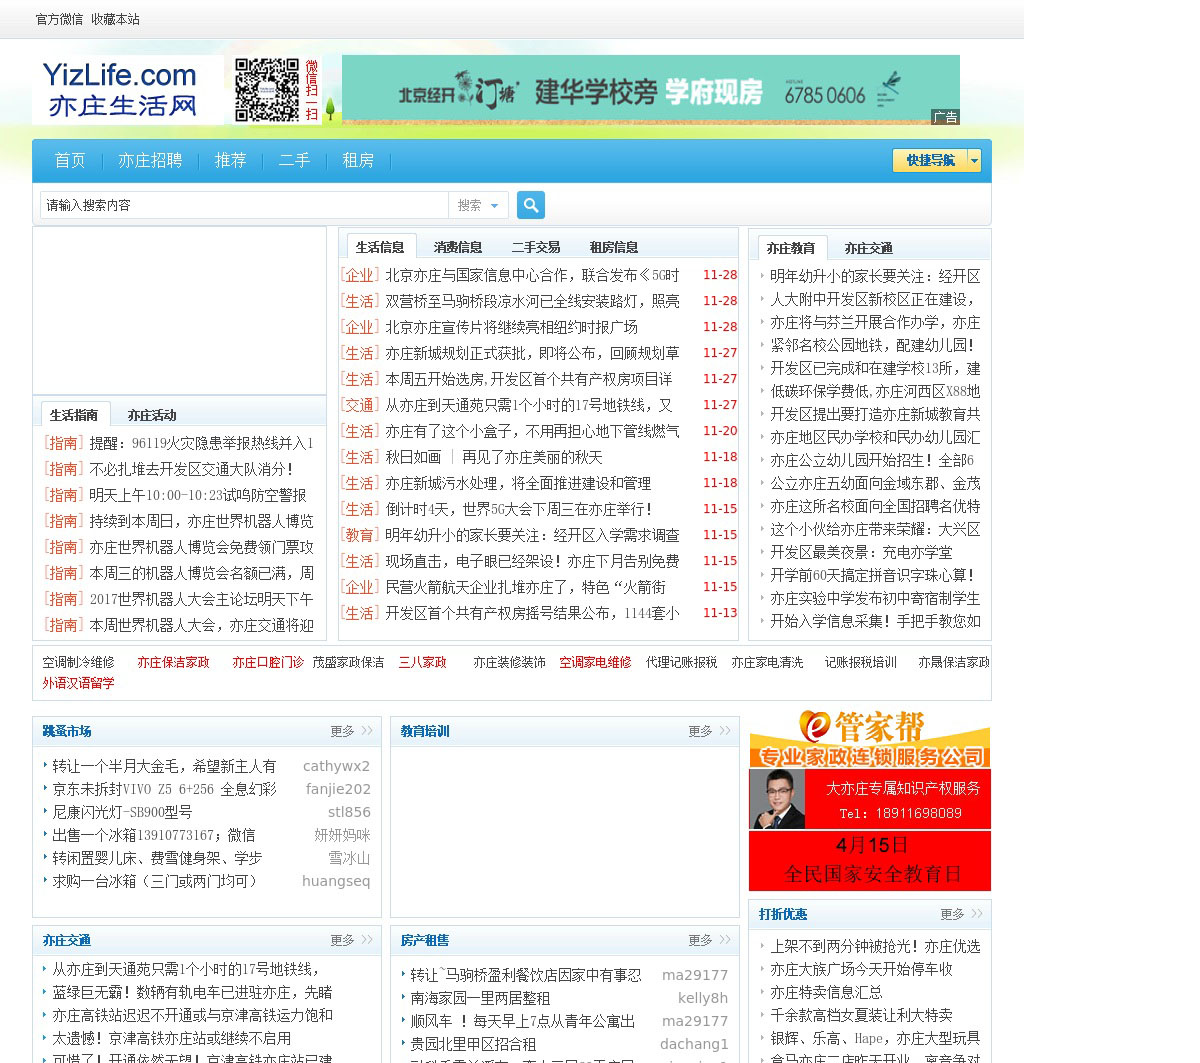1200x1063 pixels.
Task: Open the 管家帮 housekeeping banner ad
Action: point(869,740)
